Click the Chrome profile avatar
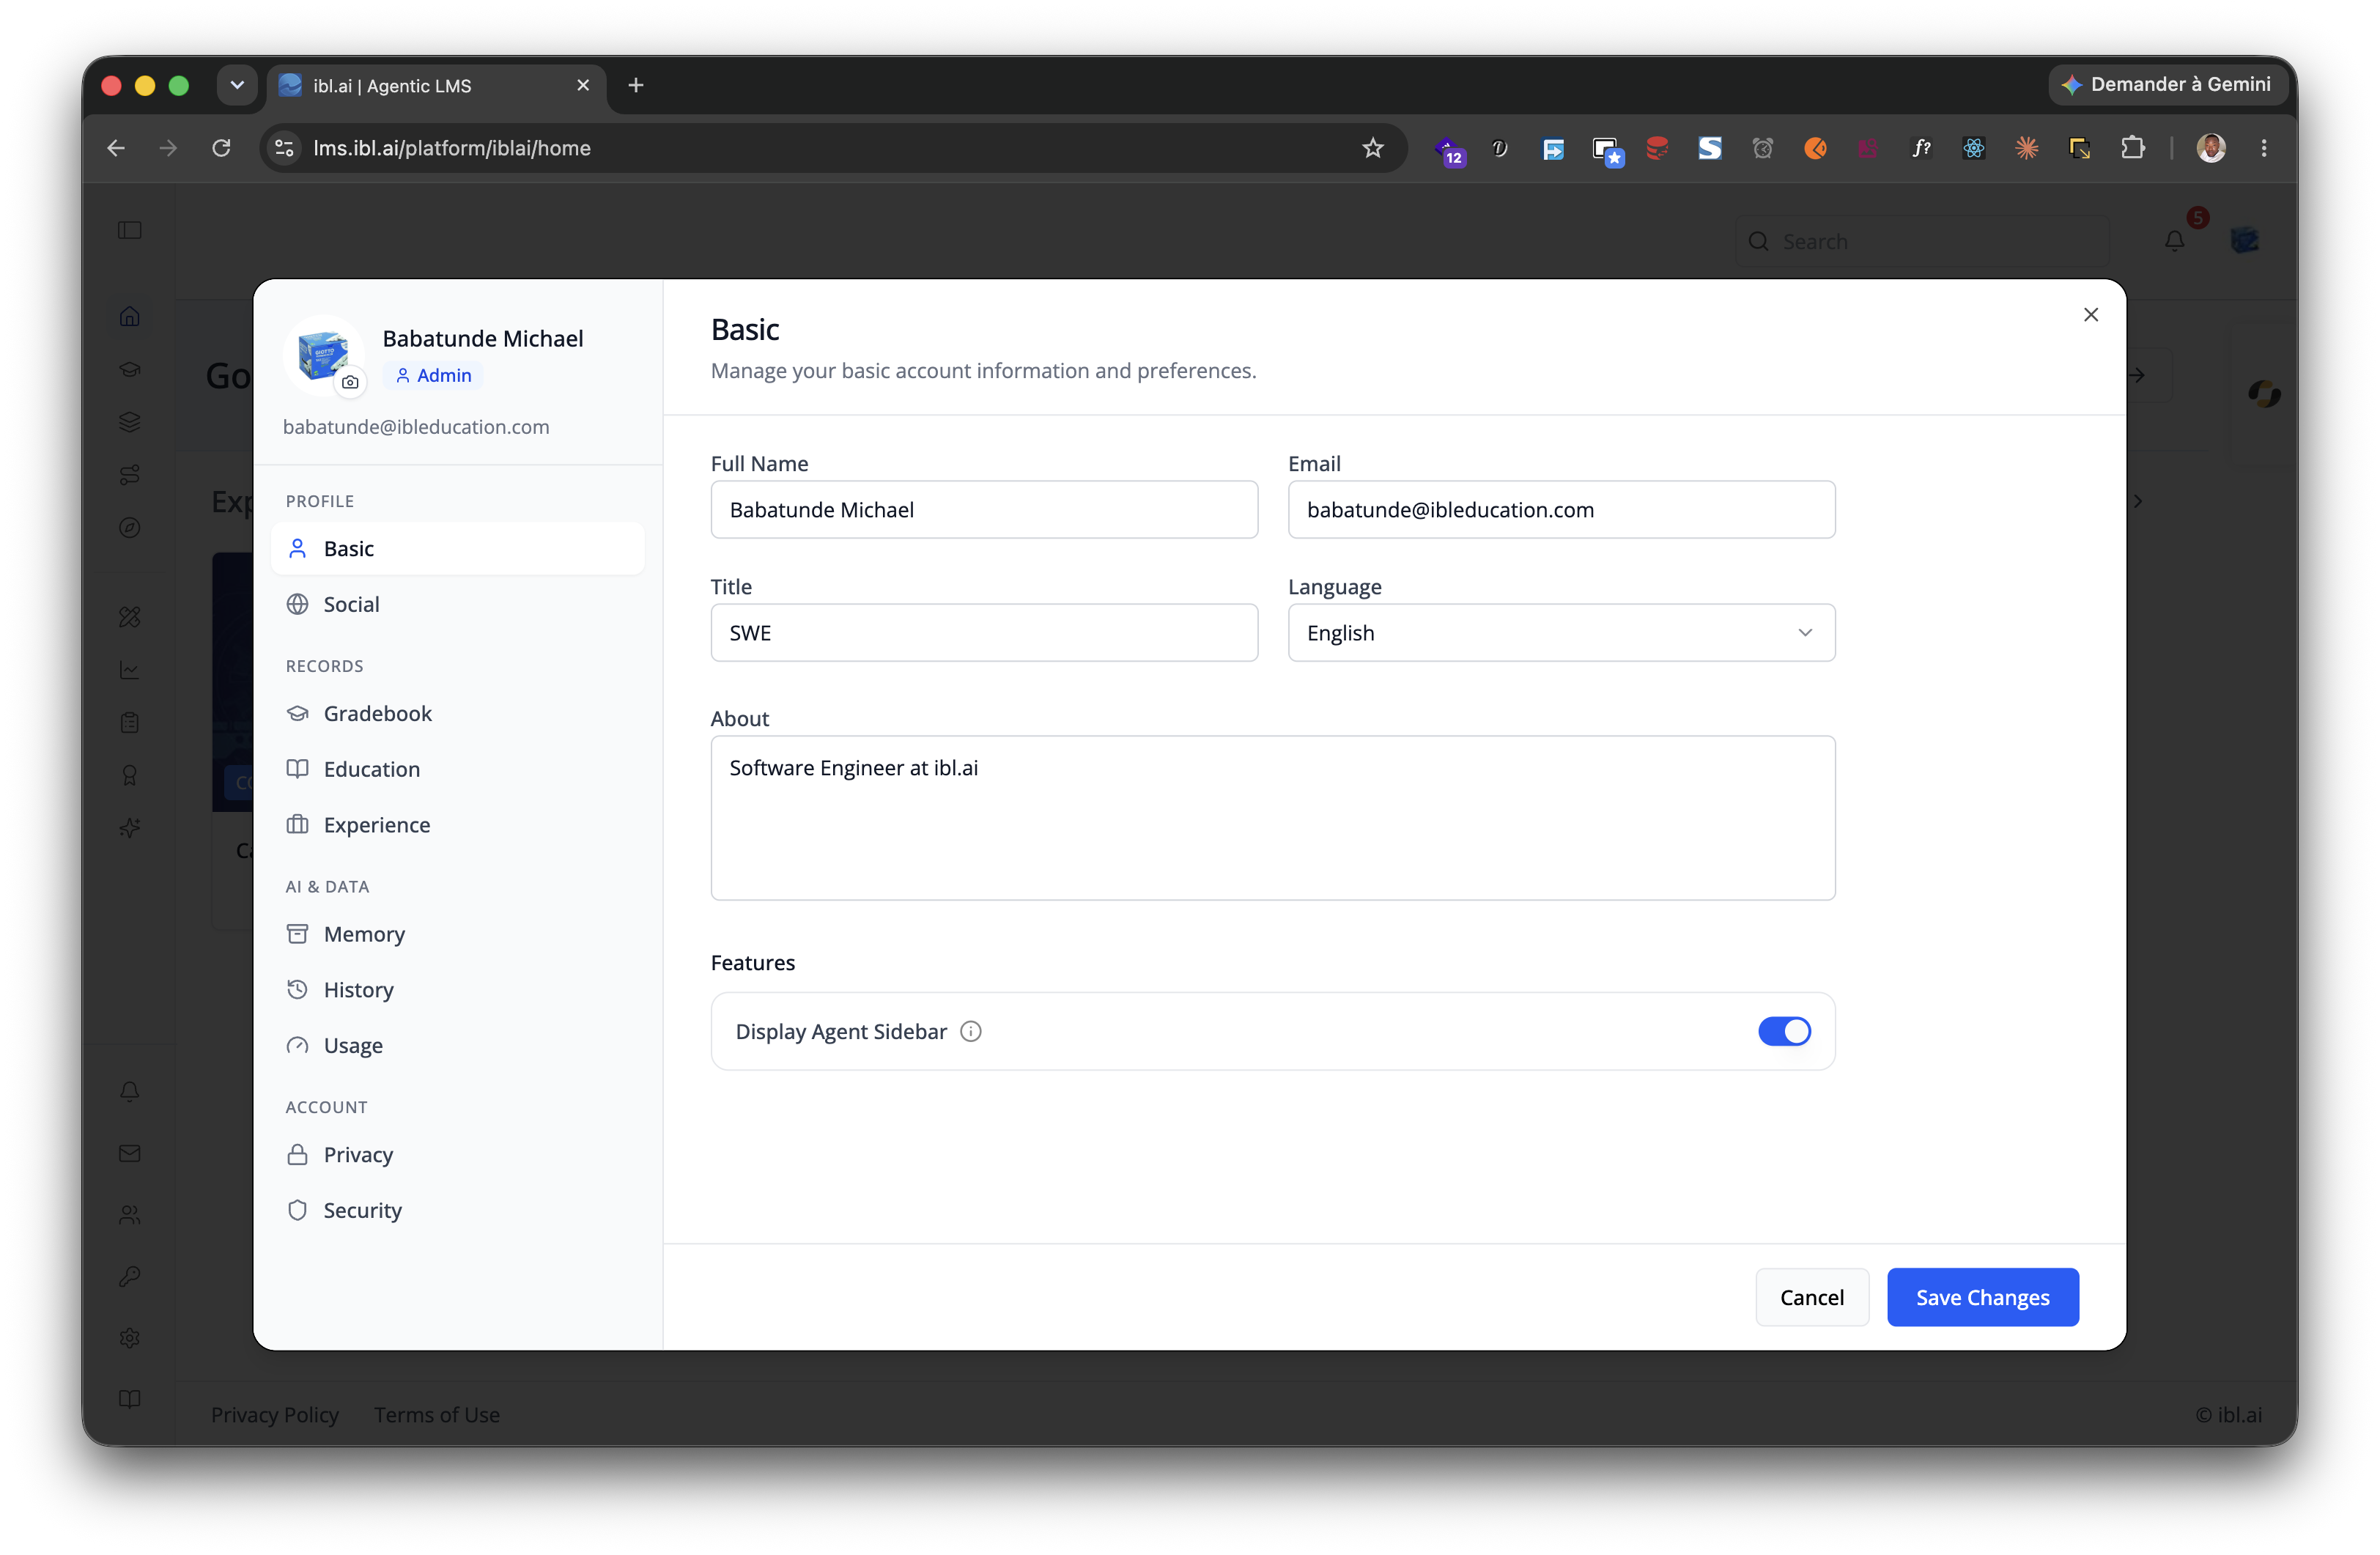 tap(2211, 148)
